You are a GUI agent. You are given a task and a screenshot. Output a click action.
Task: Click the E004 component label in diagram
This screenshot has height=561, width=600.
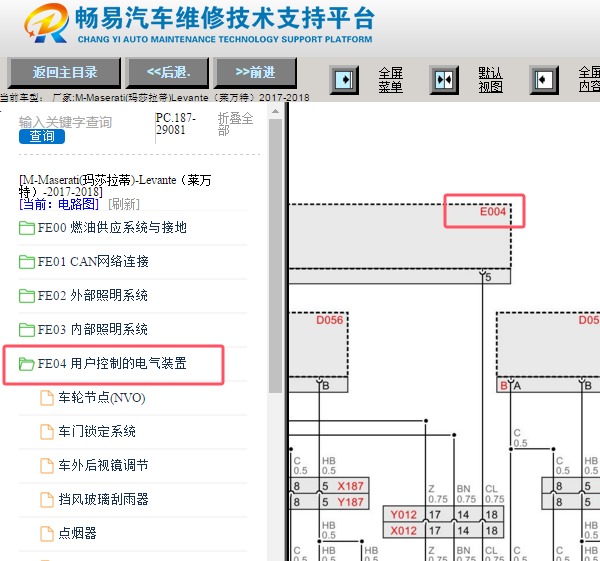(x=493, y=212)
